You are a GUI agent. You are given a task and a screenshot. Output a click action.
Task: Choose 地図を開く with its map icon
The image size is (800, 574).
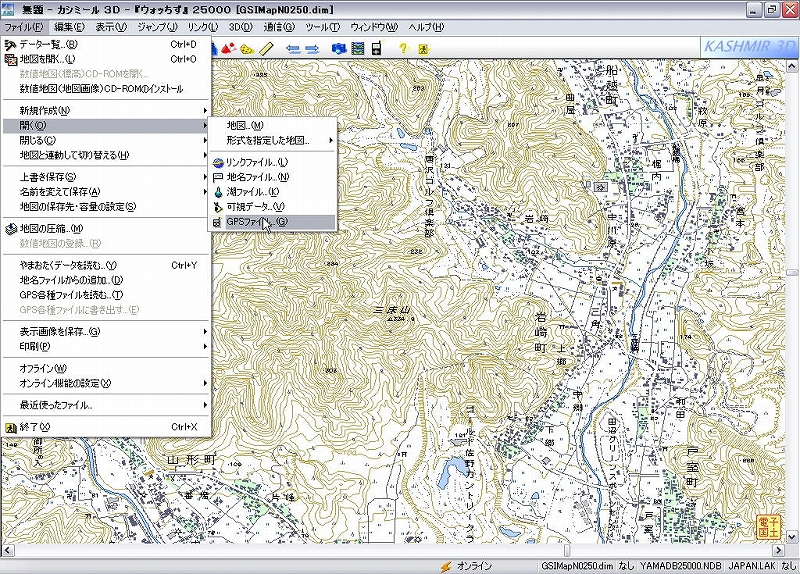(106, 59)
